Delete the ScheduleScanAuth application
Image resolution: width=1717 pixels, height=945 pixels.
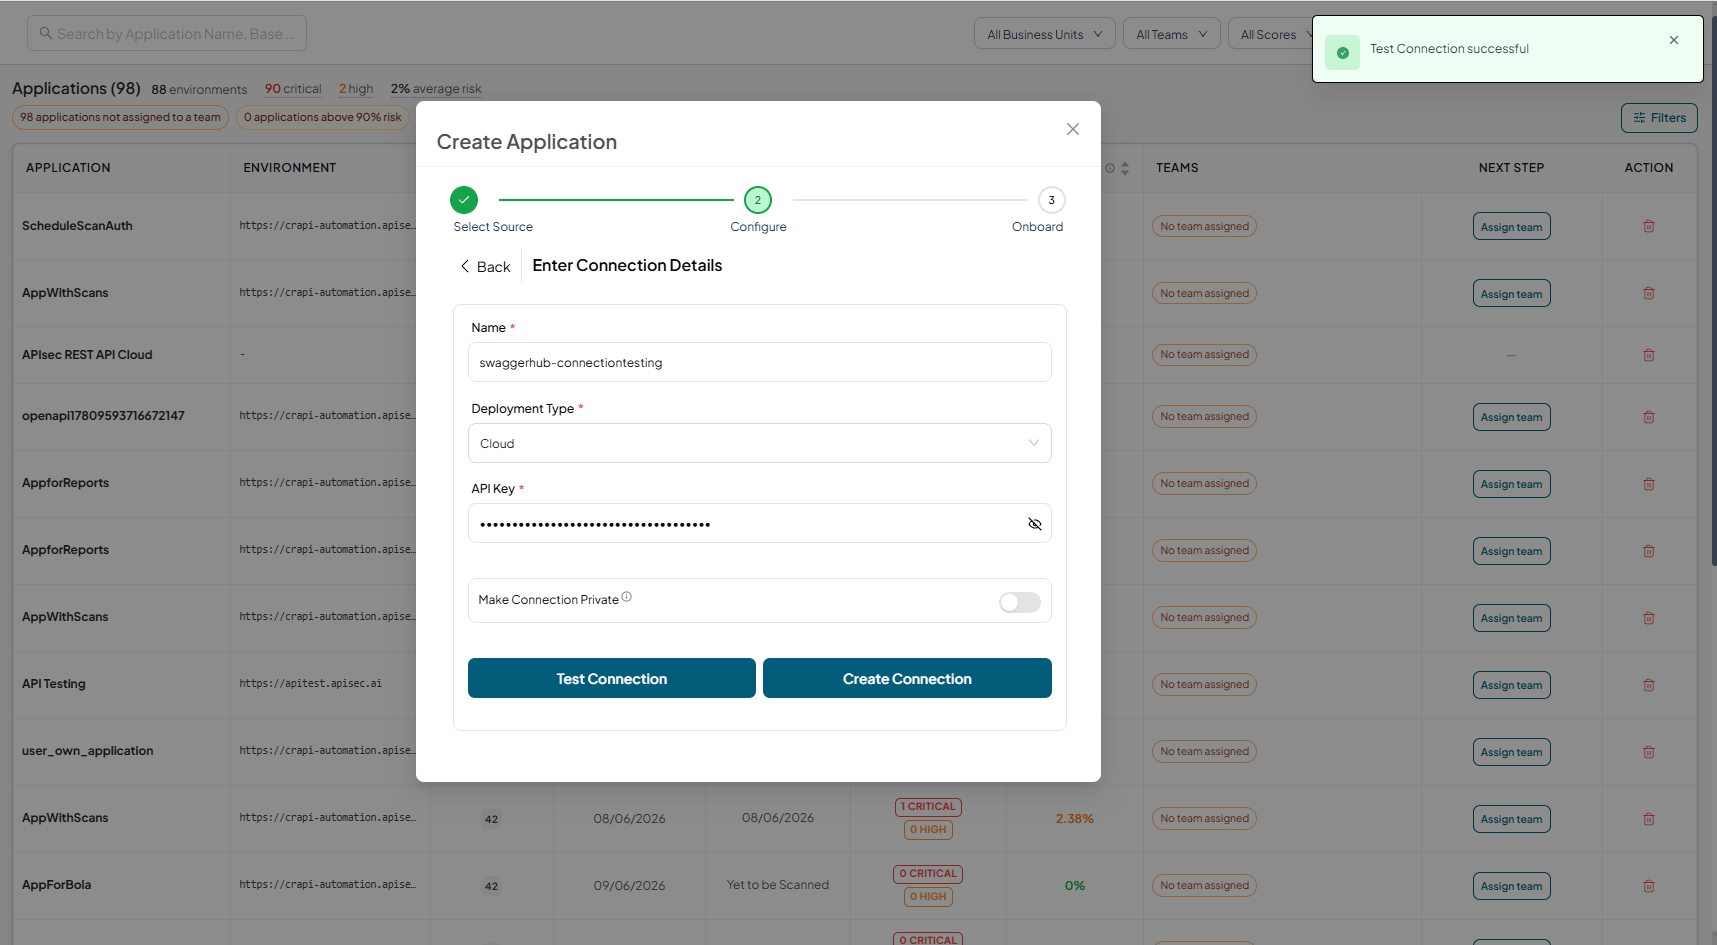[x=1649, y=226]
